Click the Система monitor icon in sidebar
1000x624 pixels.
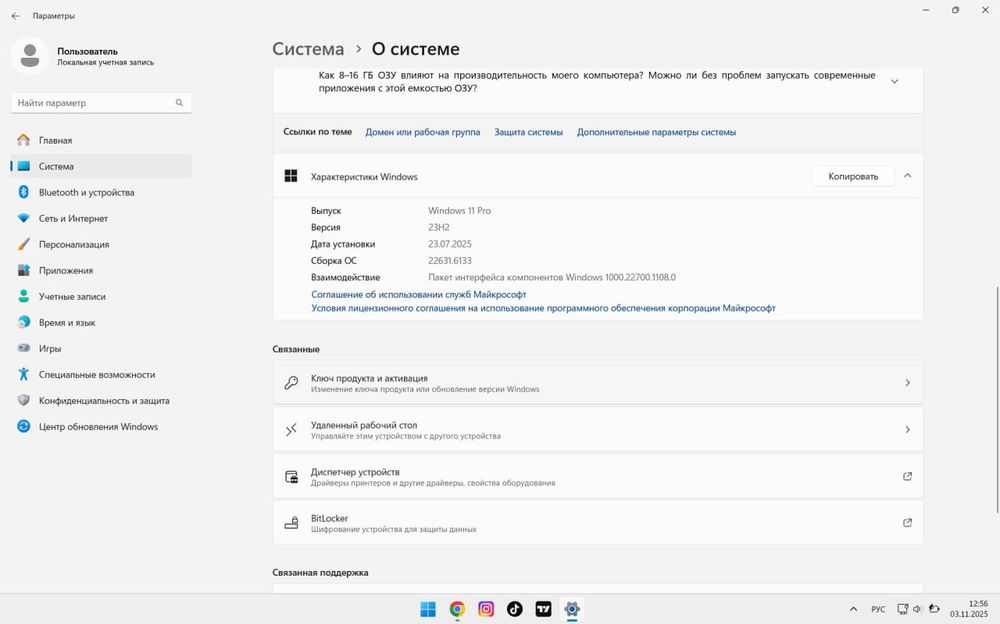pos(24,166)
